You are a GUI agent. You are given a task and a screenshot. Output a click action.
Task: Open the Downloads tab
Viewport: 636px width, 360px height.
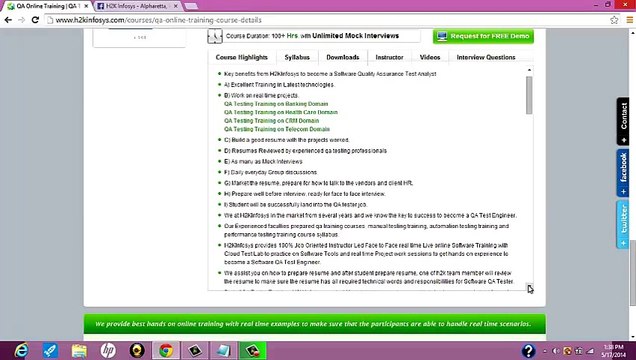[x=343, y=57]
